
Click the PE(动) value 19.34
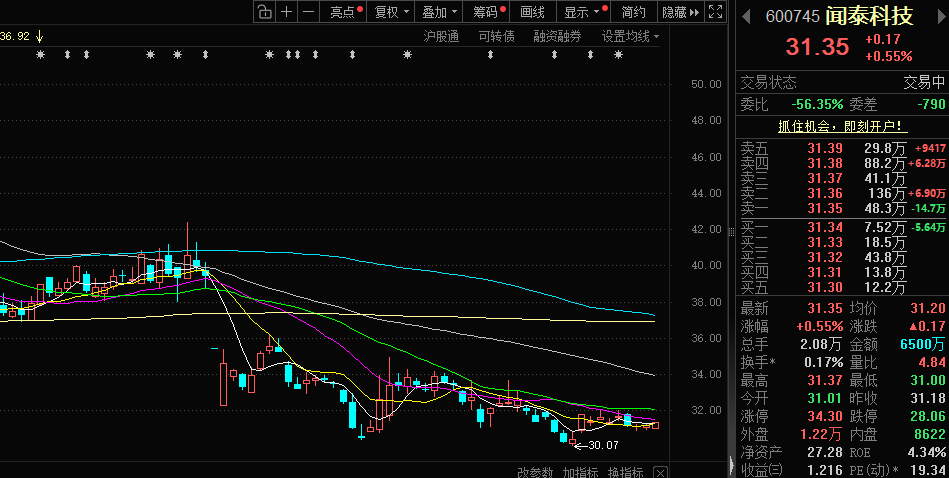[x=928, y=470]
